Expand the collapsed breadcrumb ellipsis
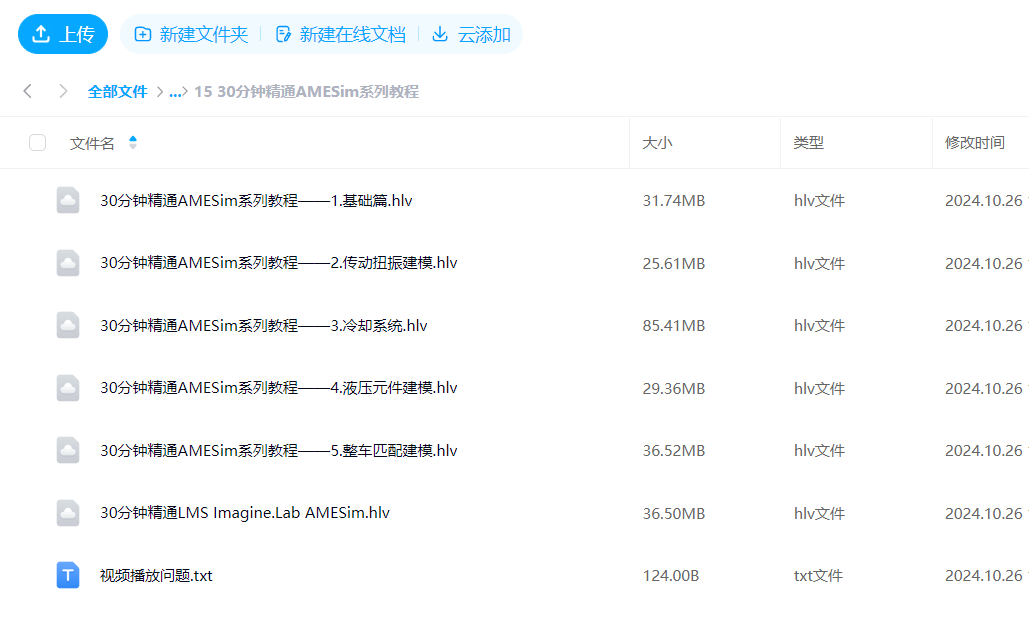The height and width of the screenshot is (625, 1029). [x=175, y=91]
